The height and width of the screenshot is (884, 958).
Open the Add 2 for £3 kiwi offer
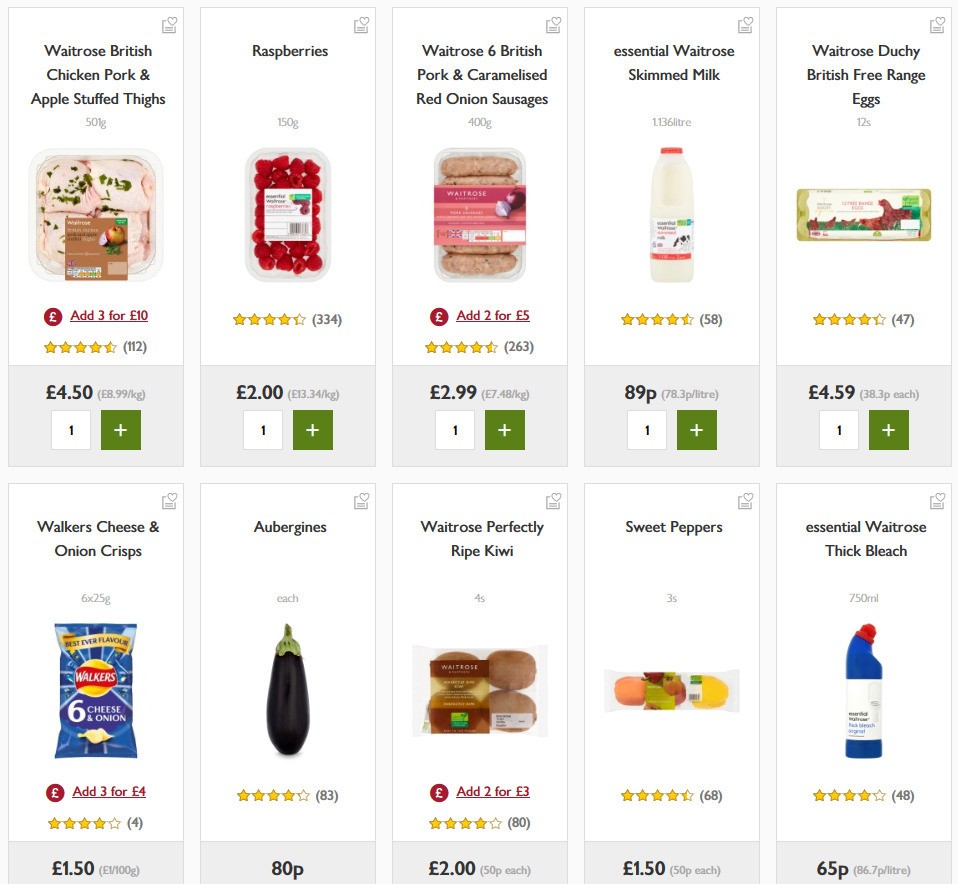point(492,791)
